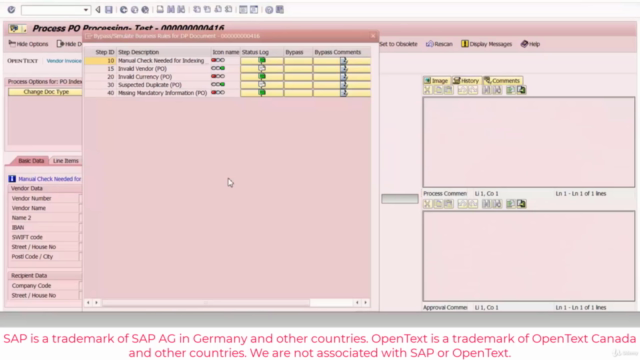640x360 pixels.
Task: Open status log for Invalid Currency row
Action: coord(262,77)
